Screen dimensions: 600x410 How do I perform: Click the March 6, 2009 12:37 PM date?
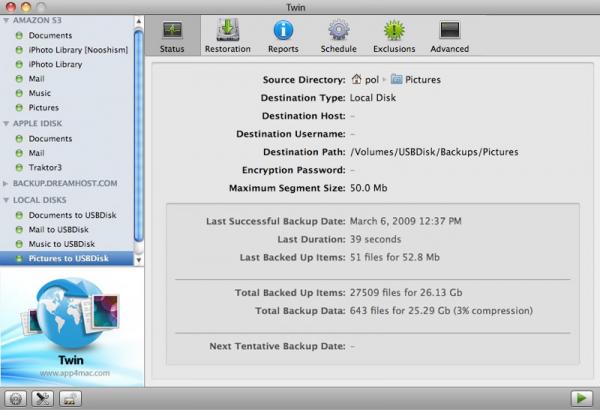point(406,221)
